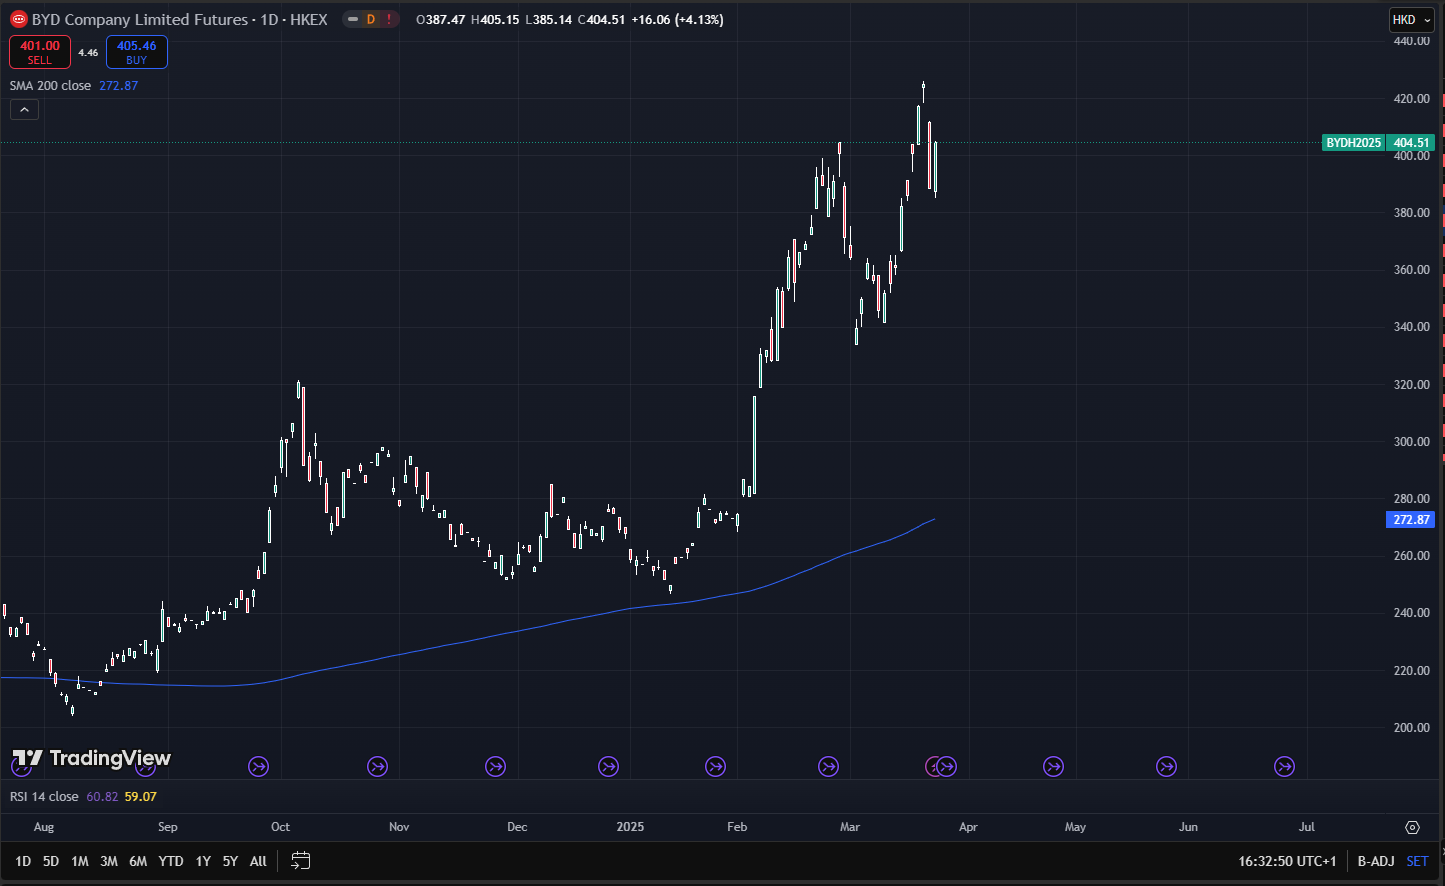Open symbol search via BYD Company Limited Futures title
This screenshot has width=1445, height=886.
140,19
